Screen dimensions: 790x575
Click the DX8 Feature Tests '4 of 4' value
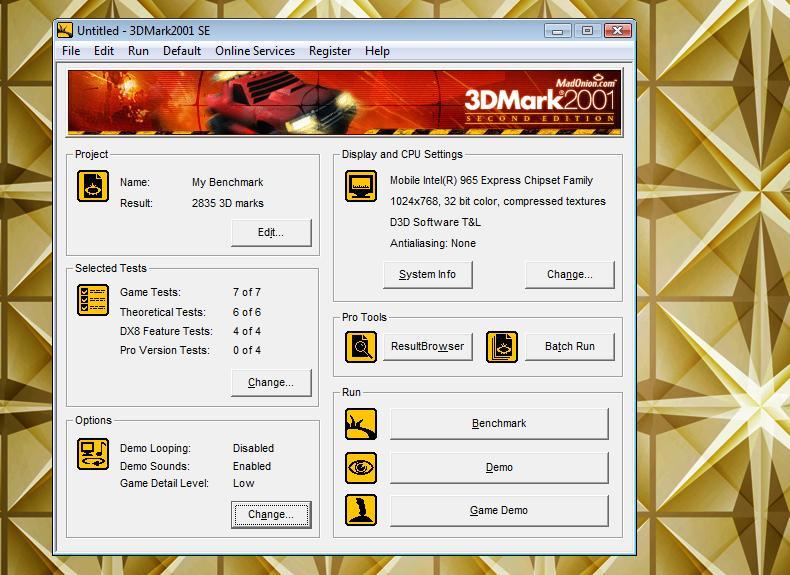click(247, 331)
